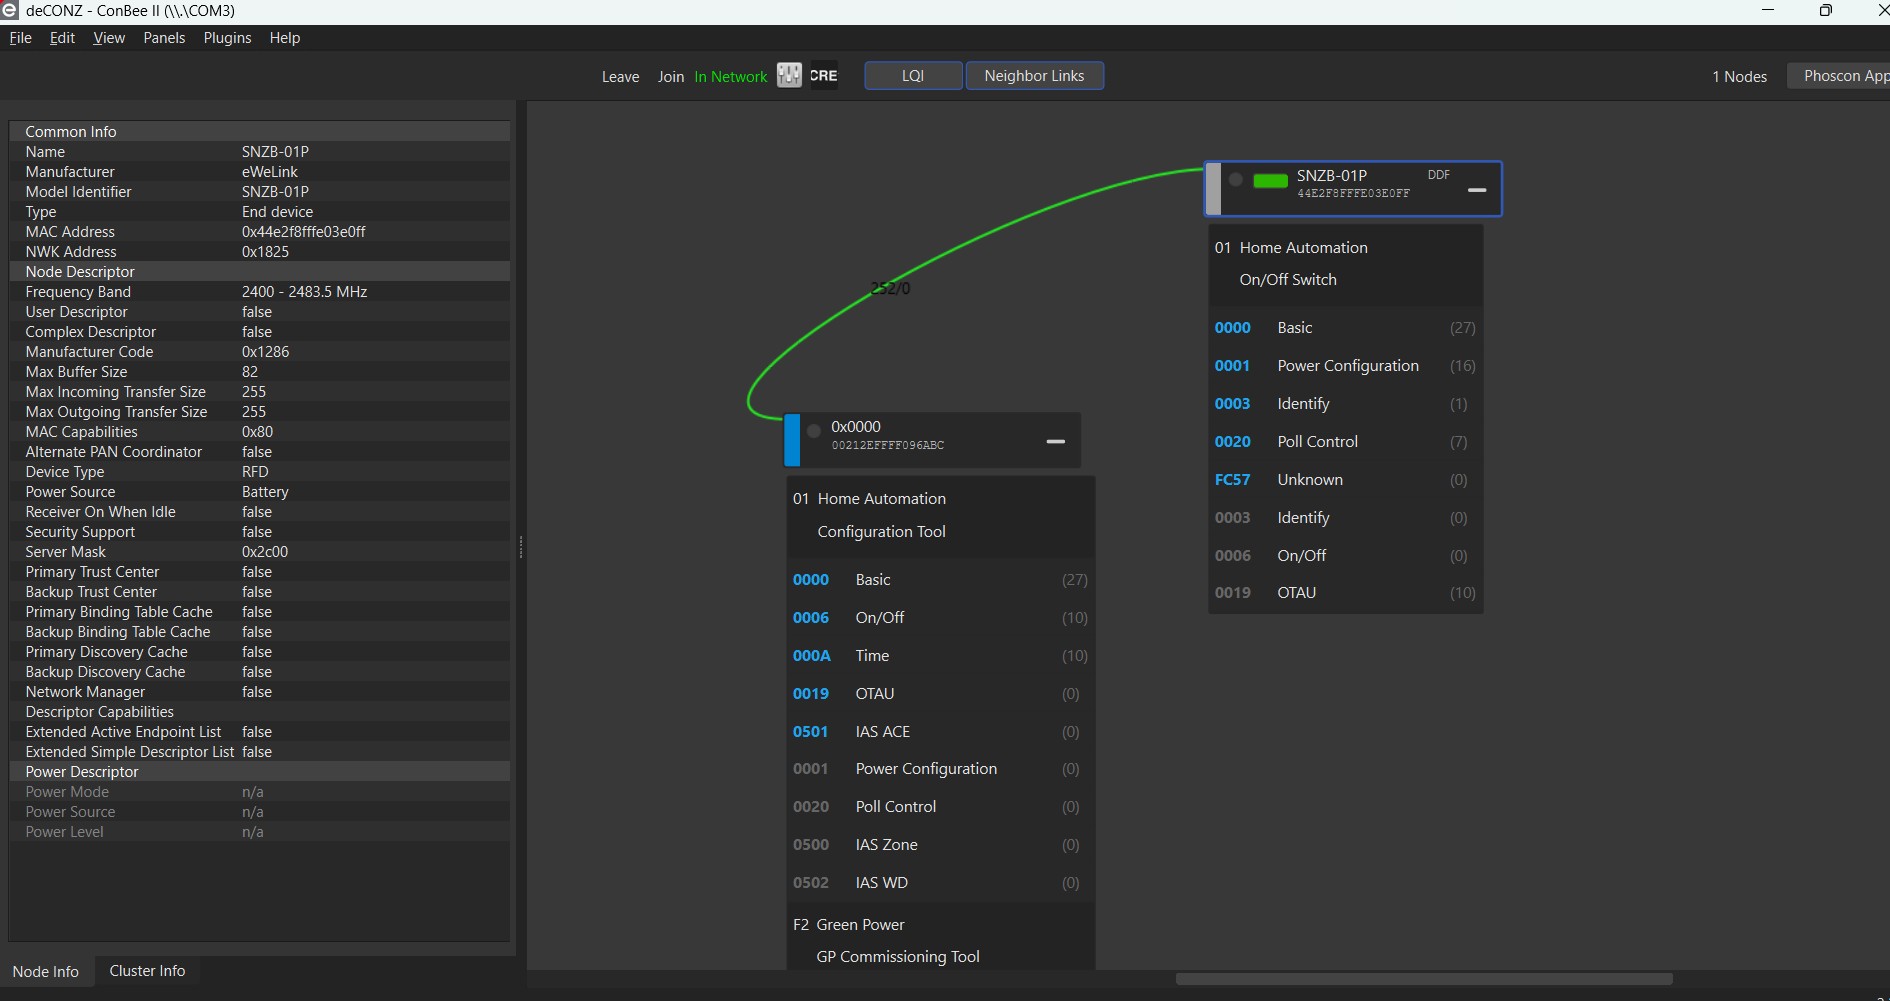Screen dimensions: 1890x1001
Task: Click the CRE toolbar icon
Action: point(824,76)
